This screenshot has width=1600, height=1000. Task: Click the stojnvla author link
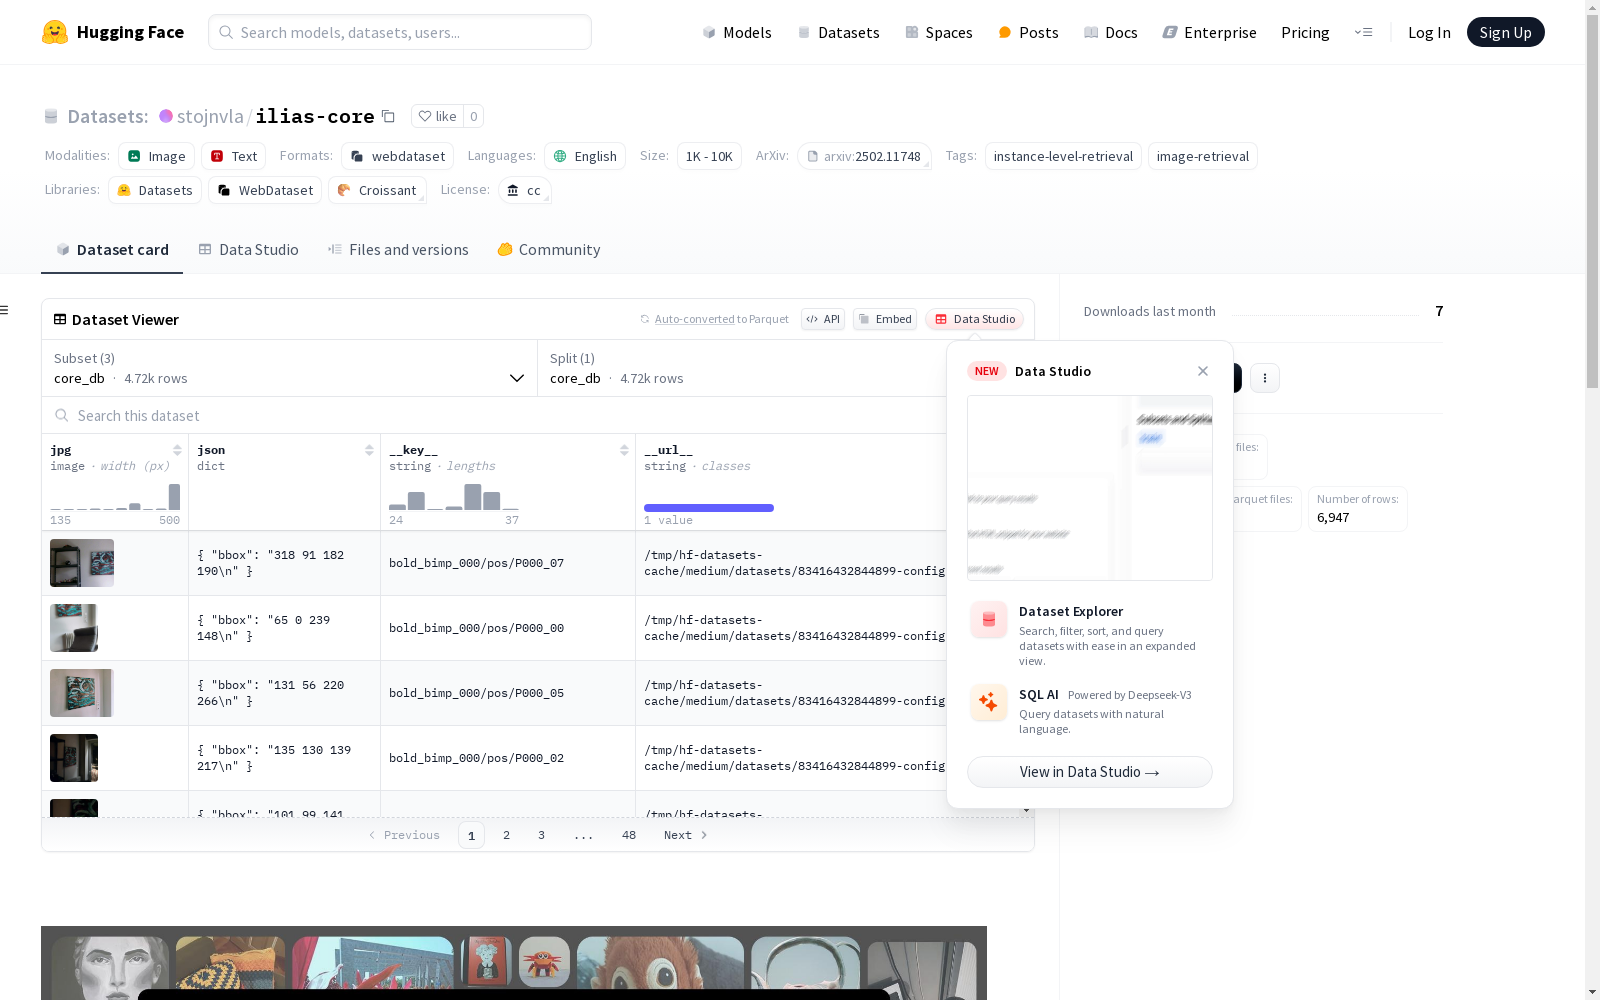(x=210, y=116)
